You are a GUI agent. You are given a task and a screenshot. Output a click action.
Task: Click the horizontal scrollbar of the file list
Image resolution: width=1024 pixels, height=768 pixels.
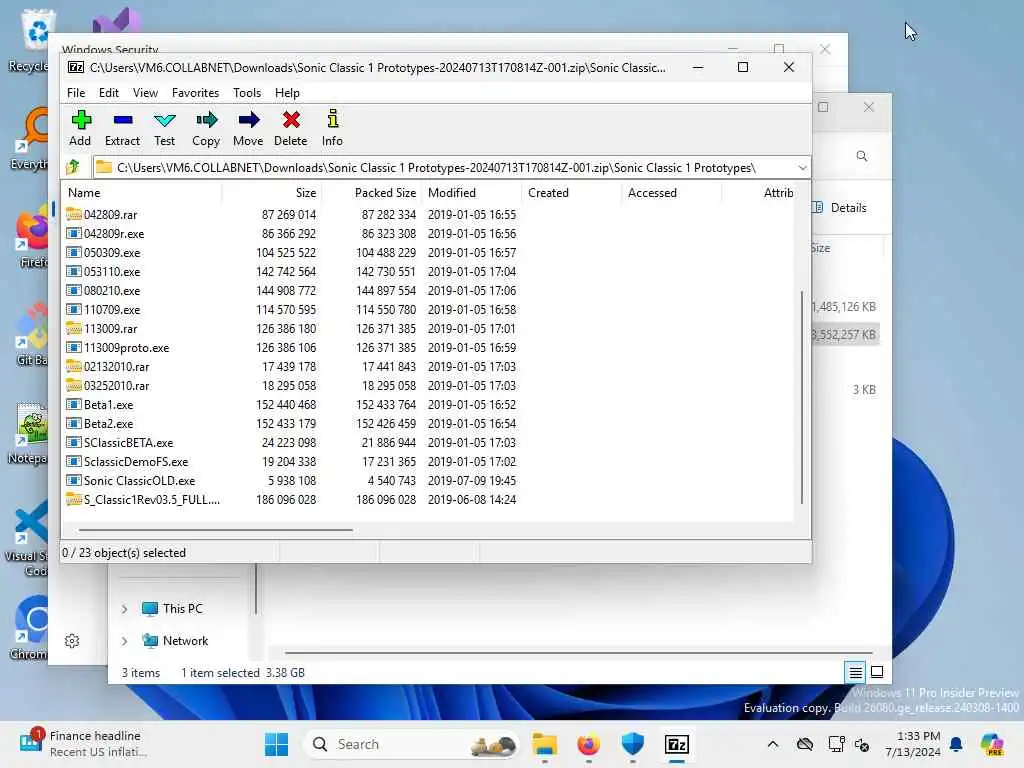[216, 530]
